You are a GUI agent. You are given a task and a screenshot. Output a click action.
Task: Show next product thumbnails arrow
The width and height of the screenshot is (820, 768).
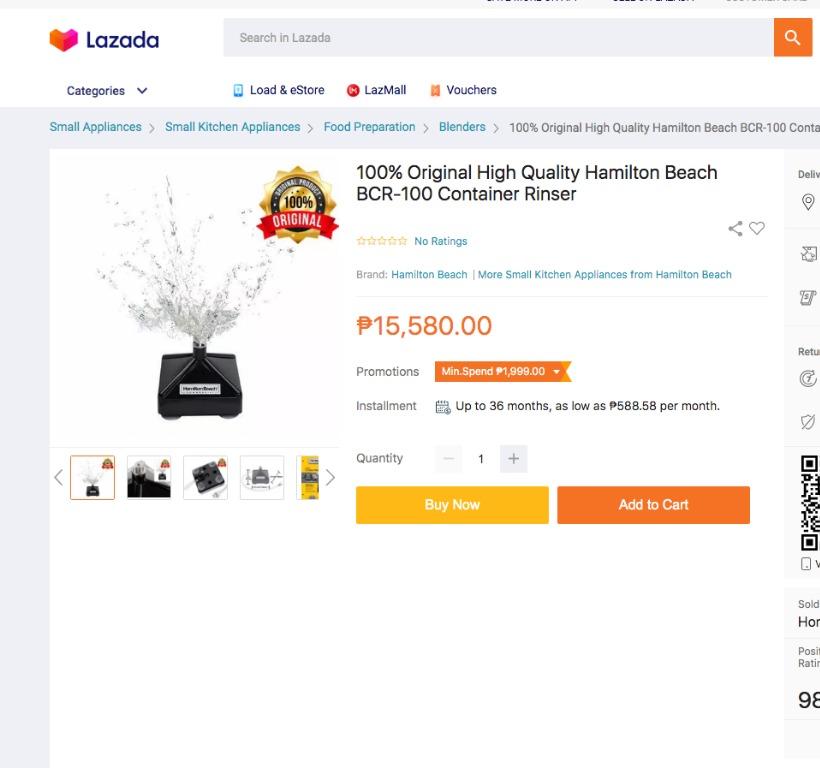pos(330,477)
